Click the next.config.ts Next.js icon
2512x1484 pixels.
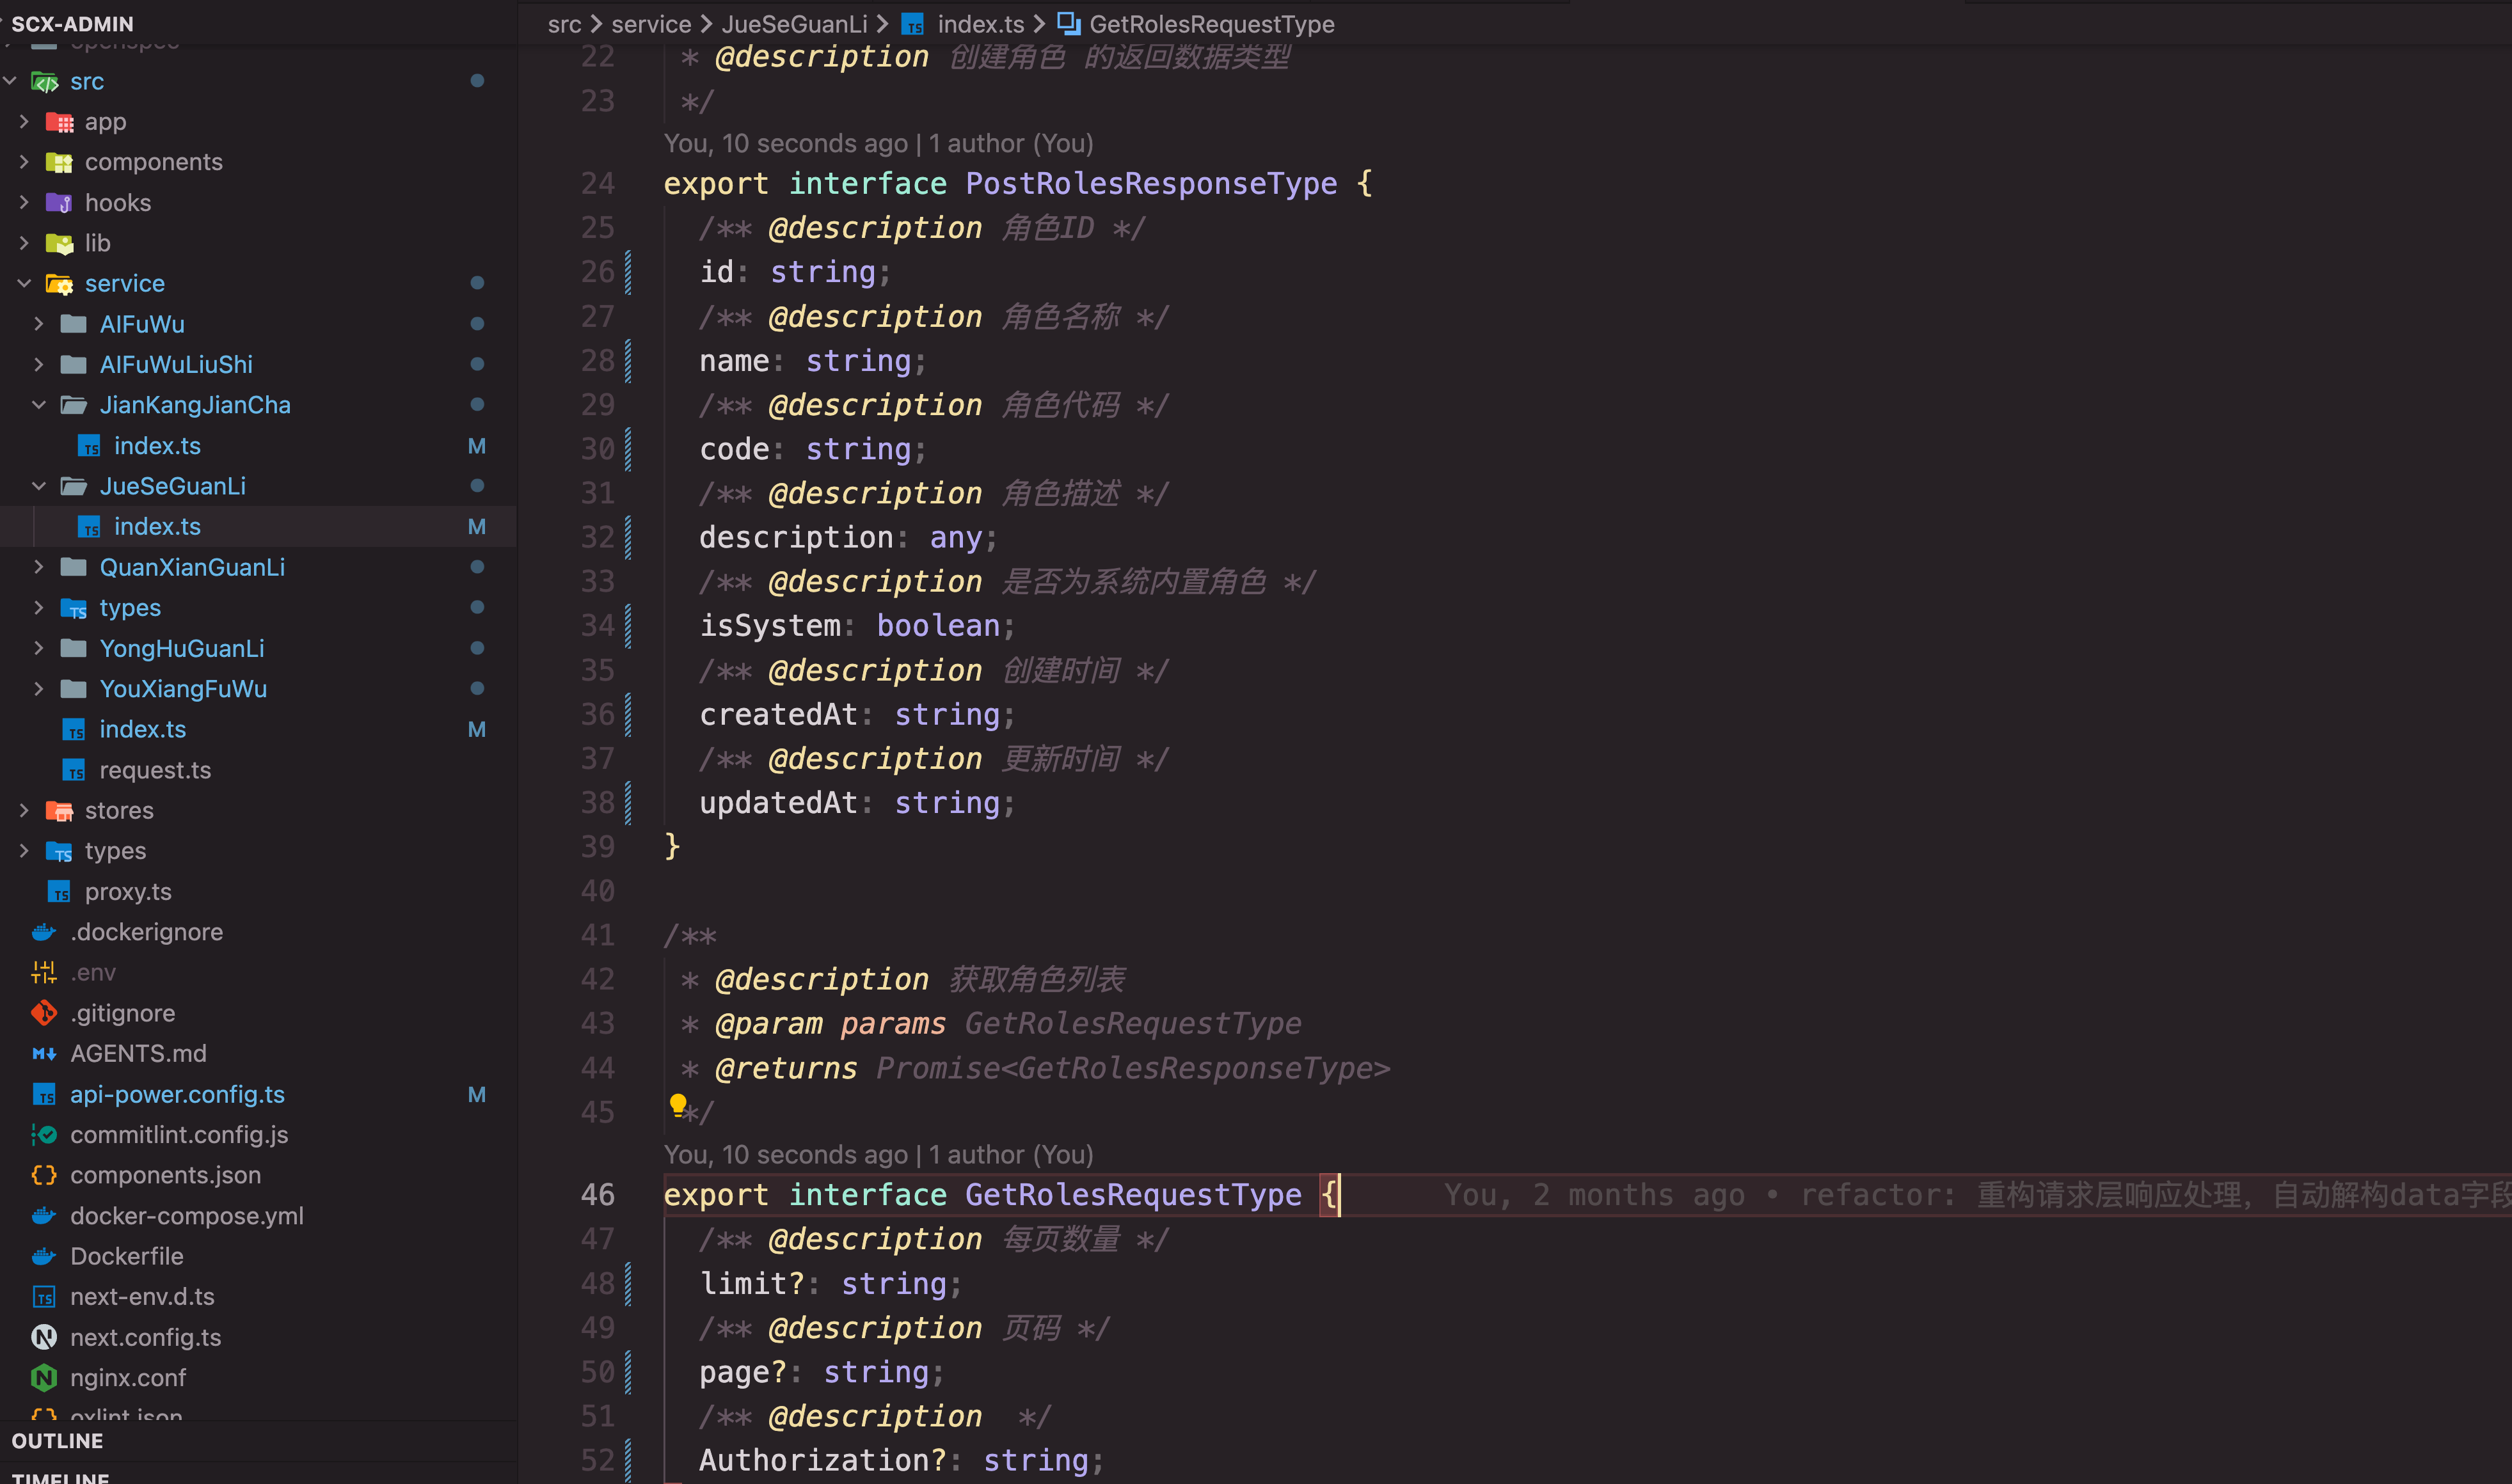(44, 1337)
